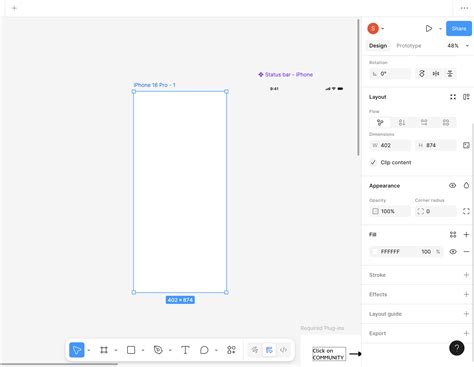Toggle the Clip content checkbox
Screen dimensions: 474x367
[373, 162]
